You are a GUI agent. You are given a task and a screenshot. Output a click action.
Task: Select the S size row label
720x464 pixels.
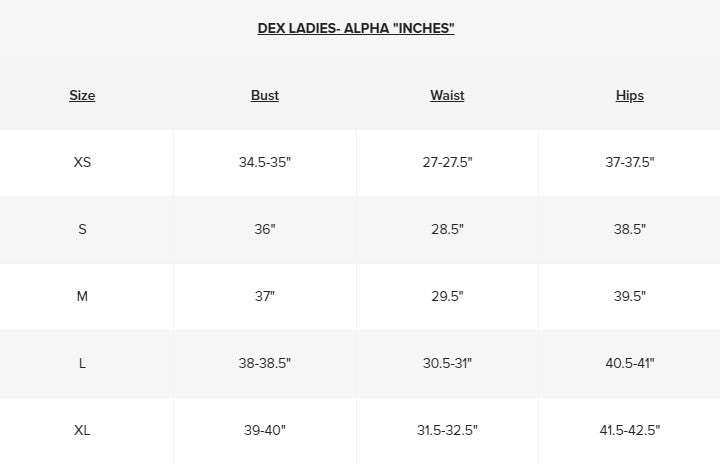click(82, 229)
